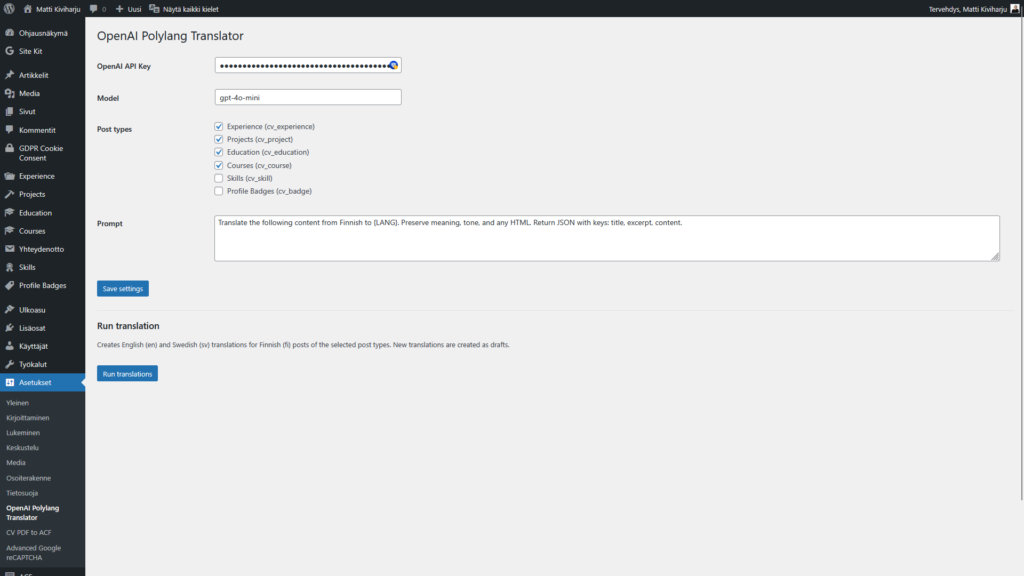Click the Artikkelit pin icon in sidebar
Viewport: 1024px width, 576px height.
pos(9,75)
